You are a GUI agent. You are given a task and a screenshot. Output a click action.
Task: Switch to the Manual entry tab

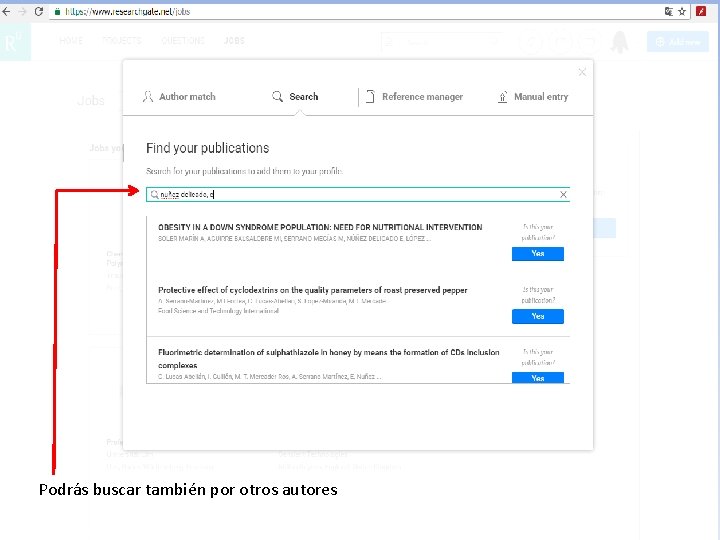coord(533,97)
